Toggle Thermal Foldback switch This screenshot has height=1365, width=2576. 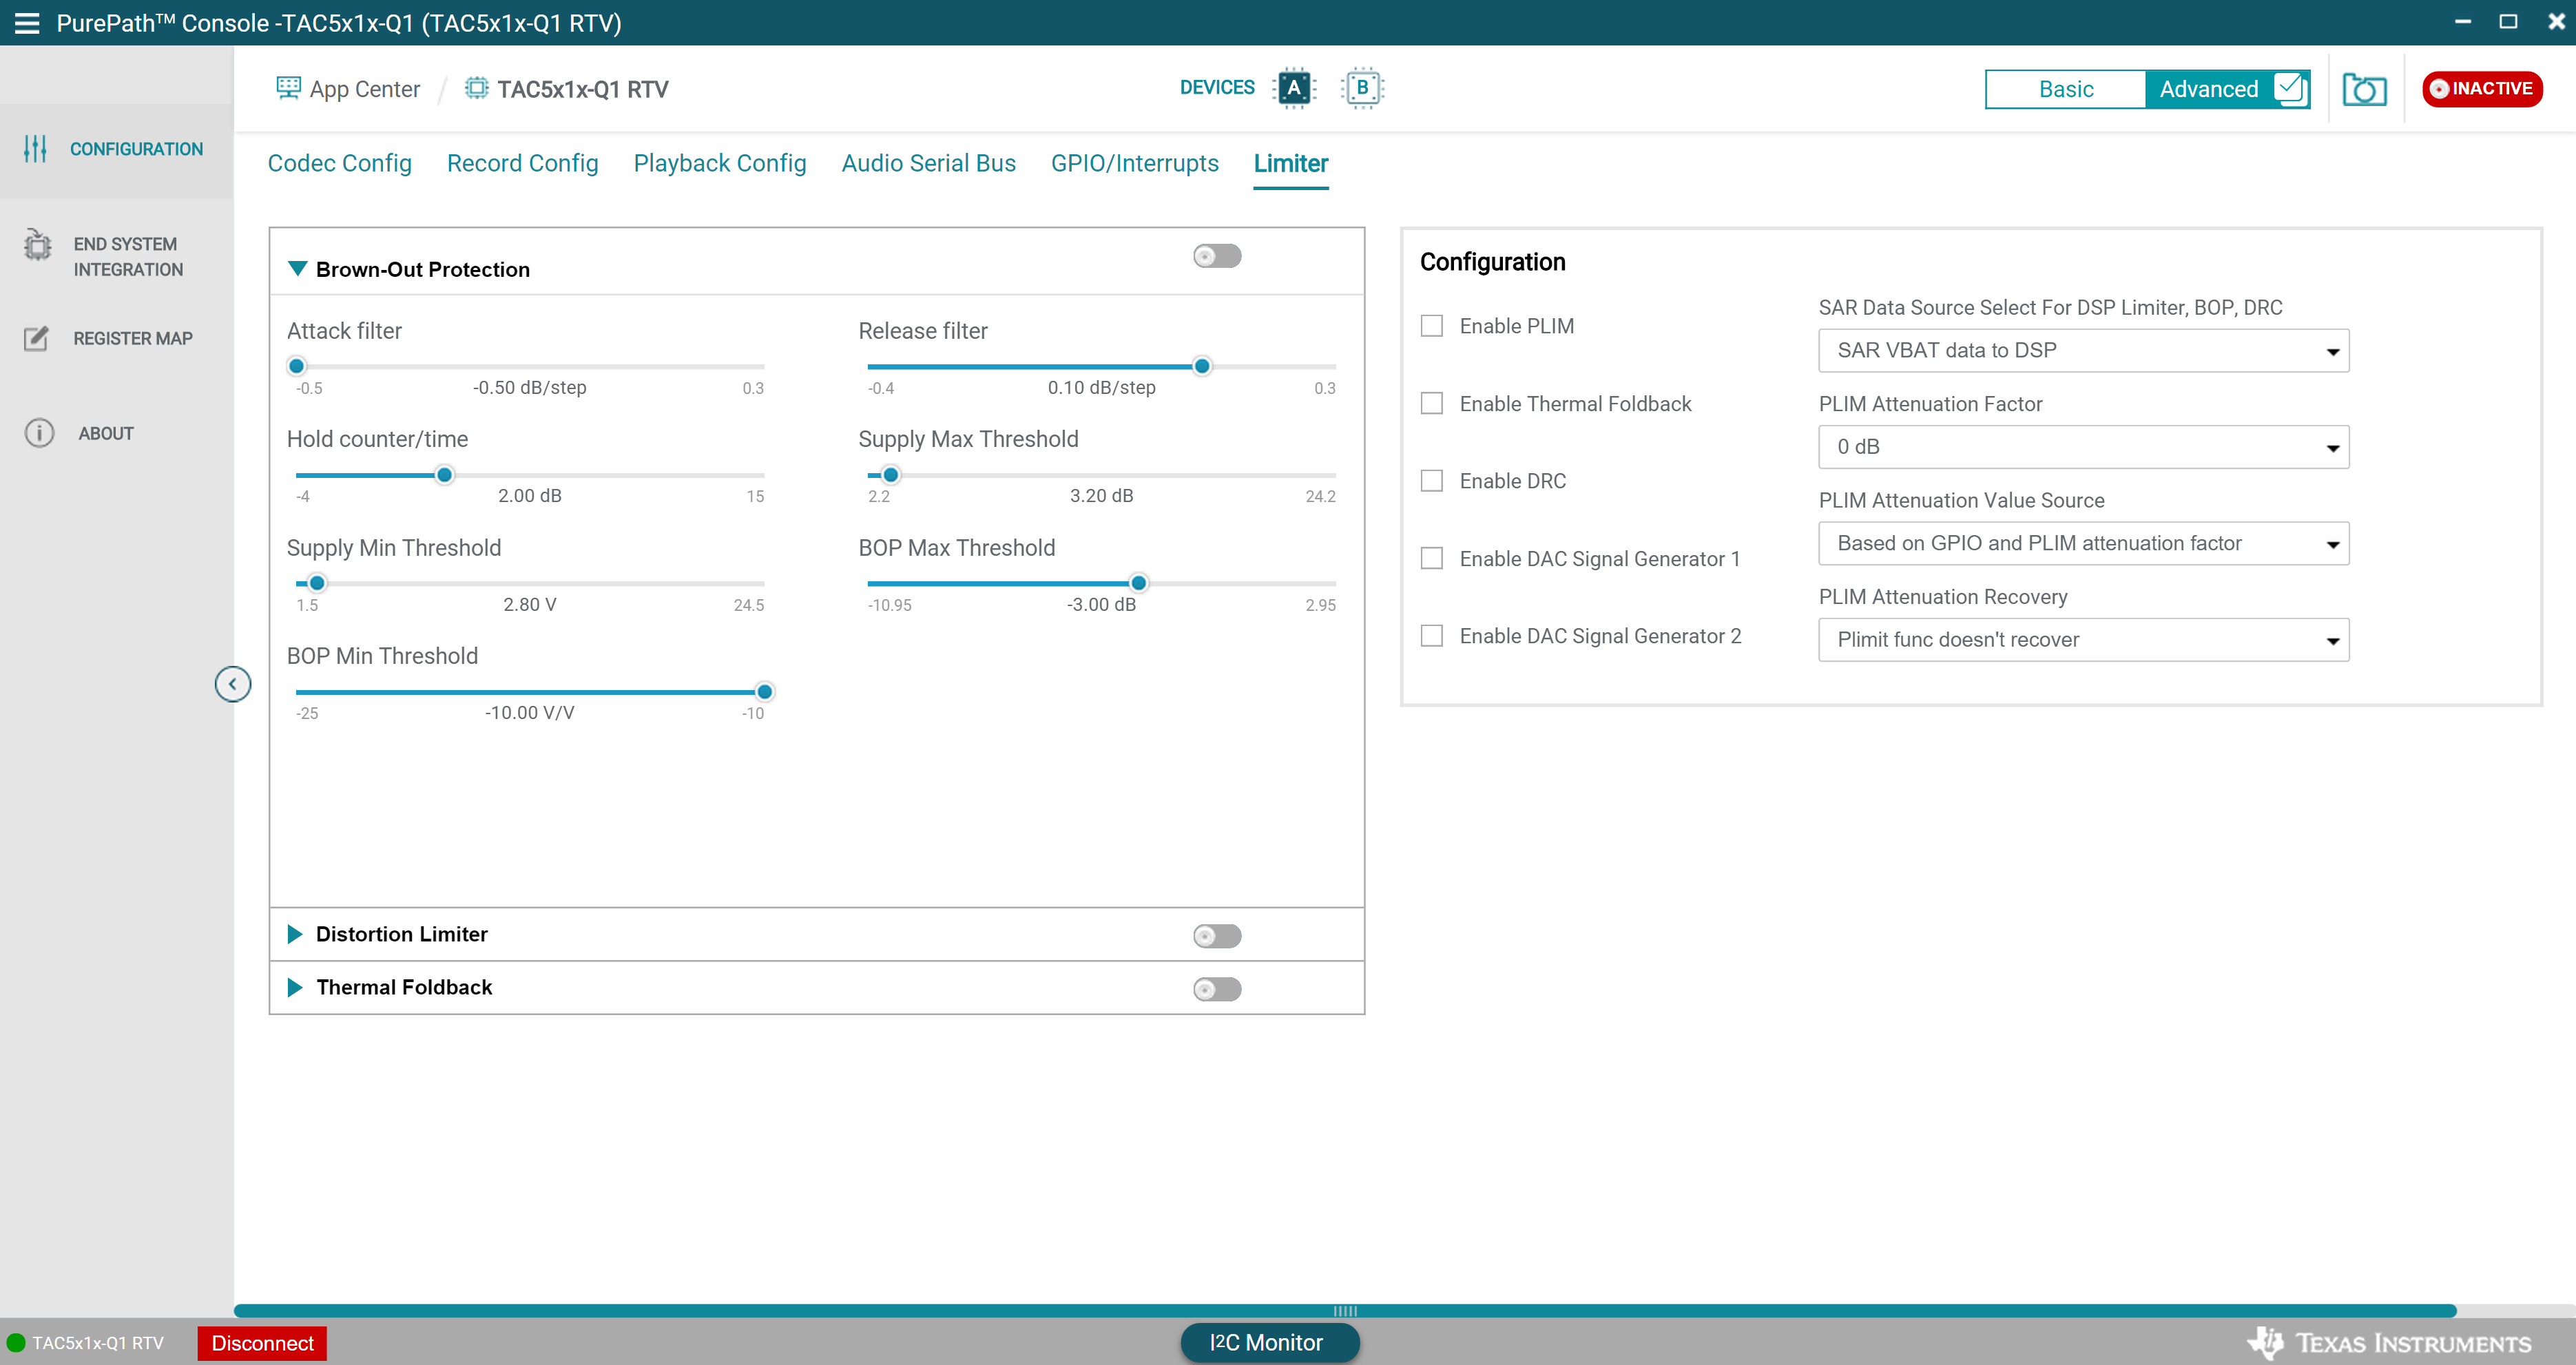[x=1217, y=989]
